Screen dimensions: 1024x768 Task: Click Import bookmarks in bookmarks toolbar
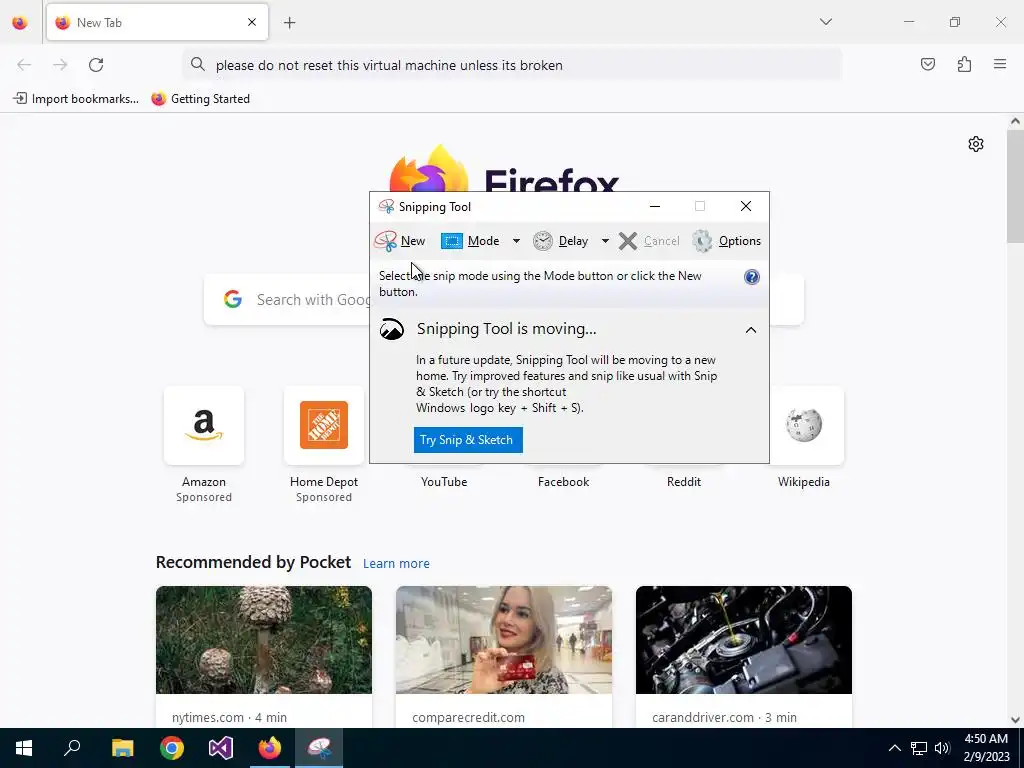point(76,99)
